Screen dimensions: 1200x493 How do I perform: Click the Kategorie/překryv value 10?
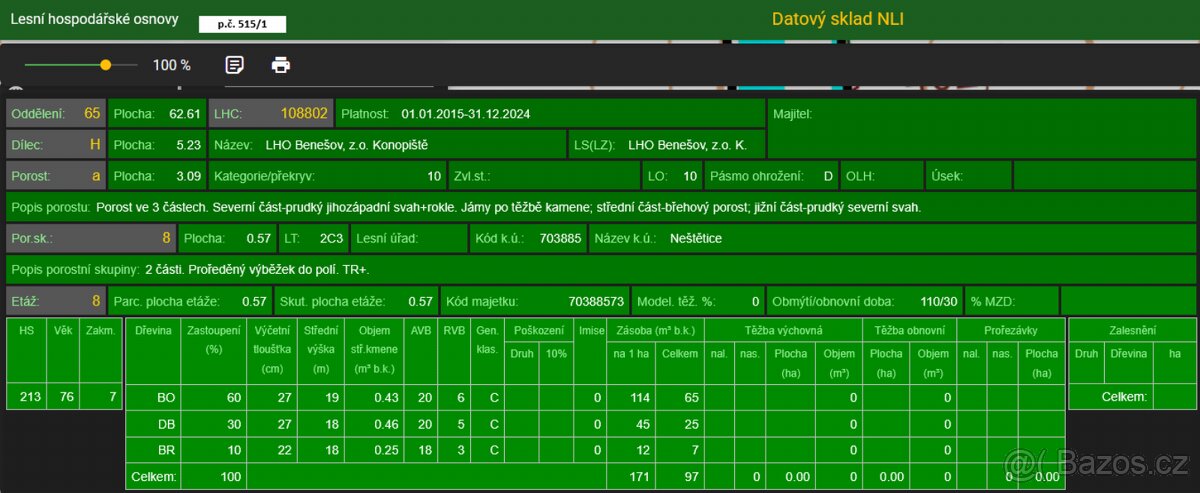[434, 176]
